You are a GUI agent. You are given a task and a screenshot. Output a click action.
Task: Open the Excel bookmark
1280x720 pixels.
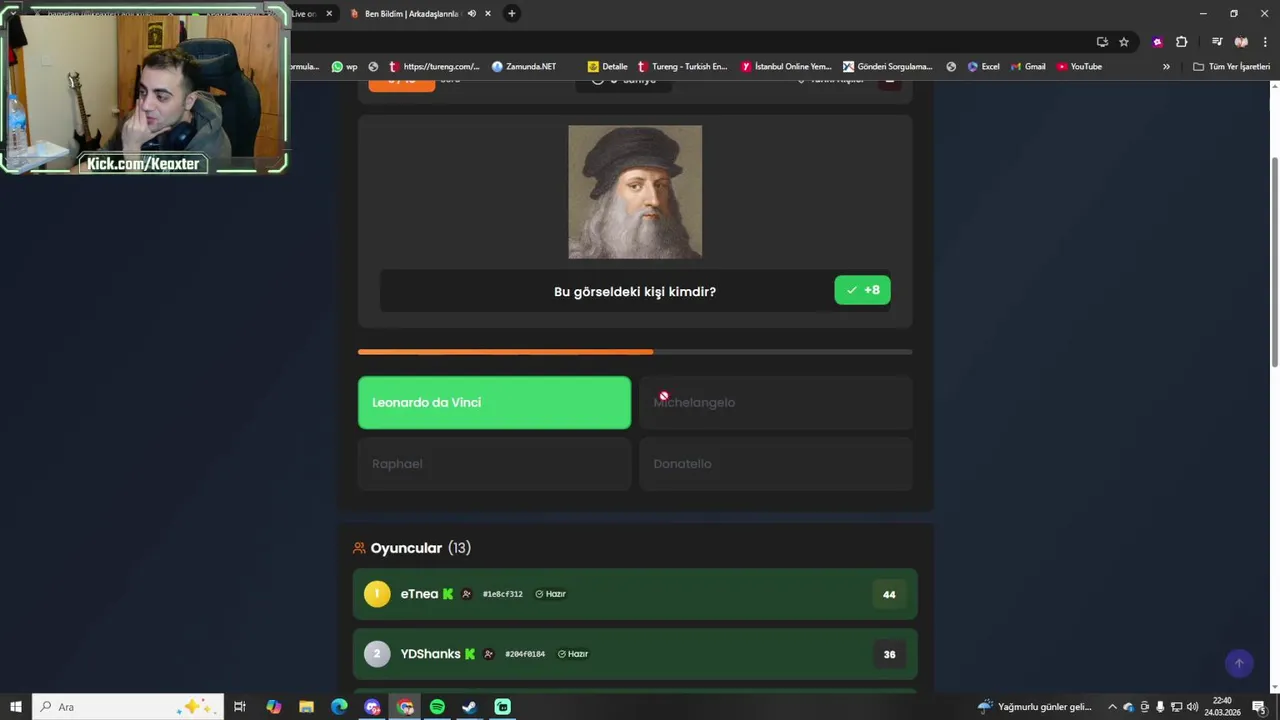(x=983, y=66)
